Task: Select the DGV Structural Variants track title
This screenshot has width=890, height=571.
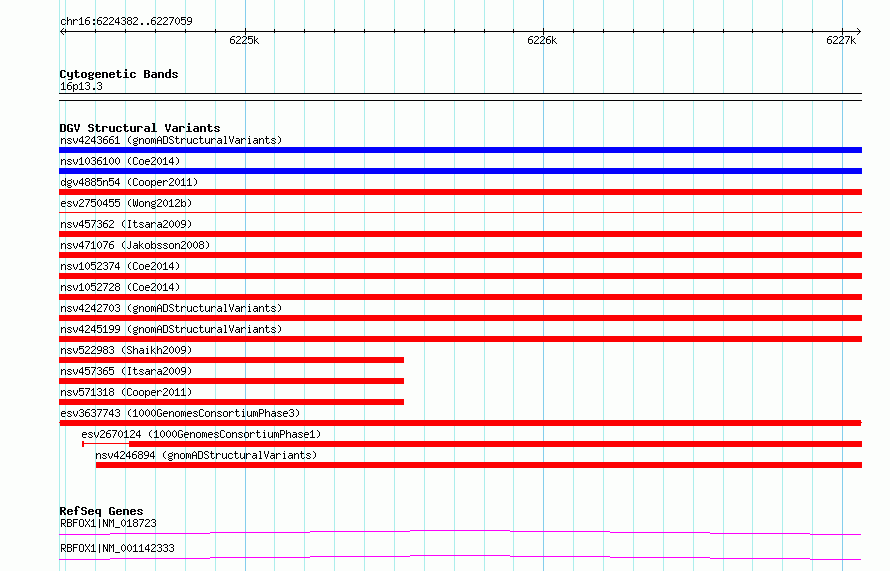Action: click(x=140, y=128)
